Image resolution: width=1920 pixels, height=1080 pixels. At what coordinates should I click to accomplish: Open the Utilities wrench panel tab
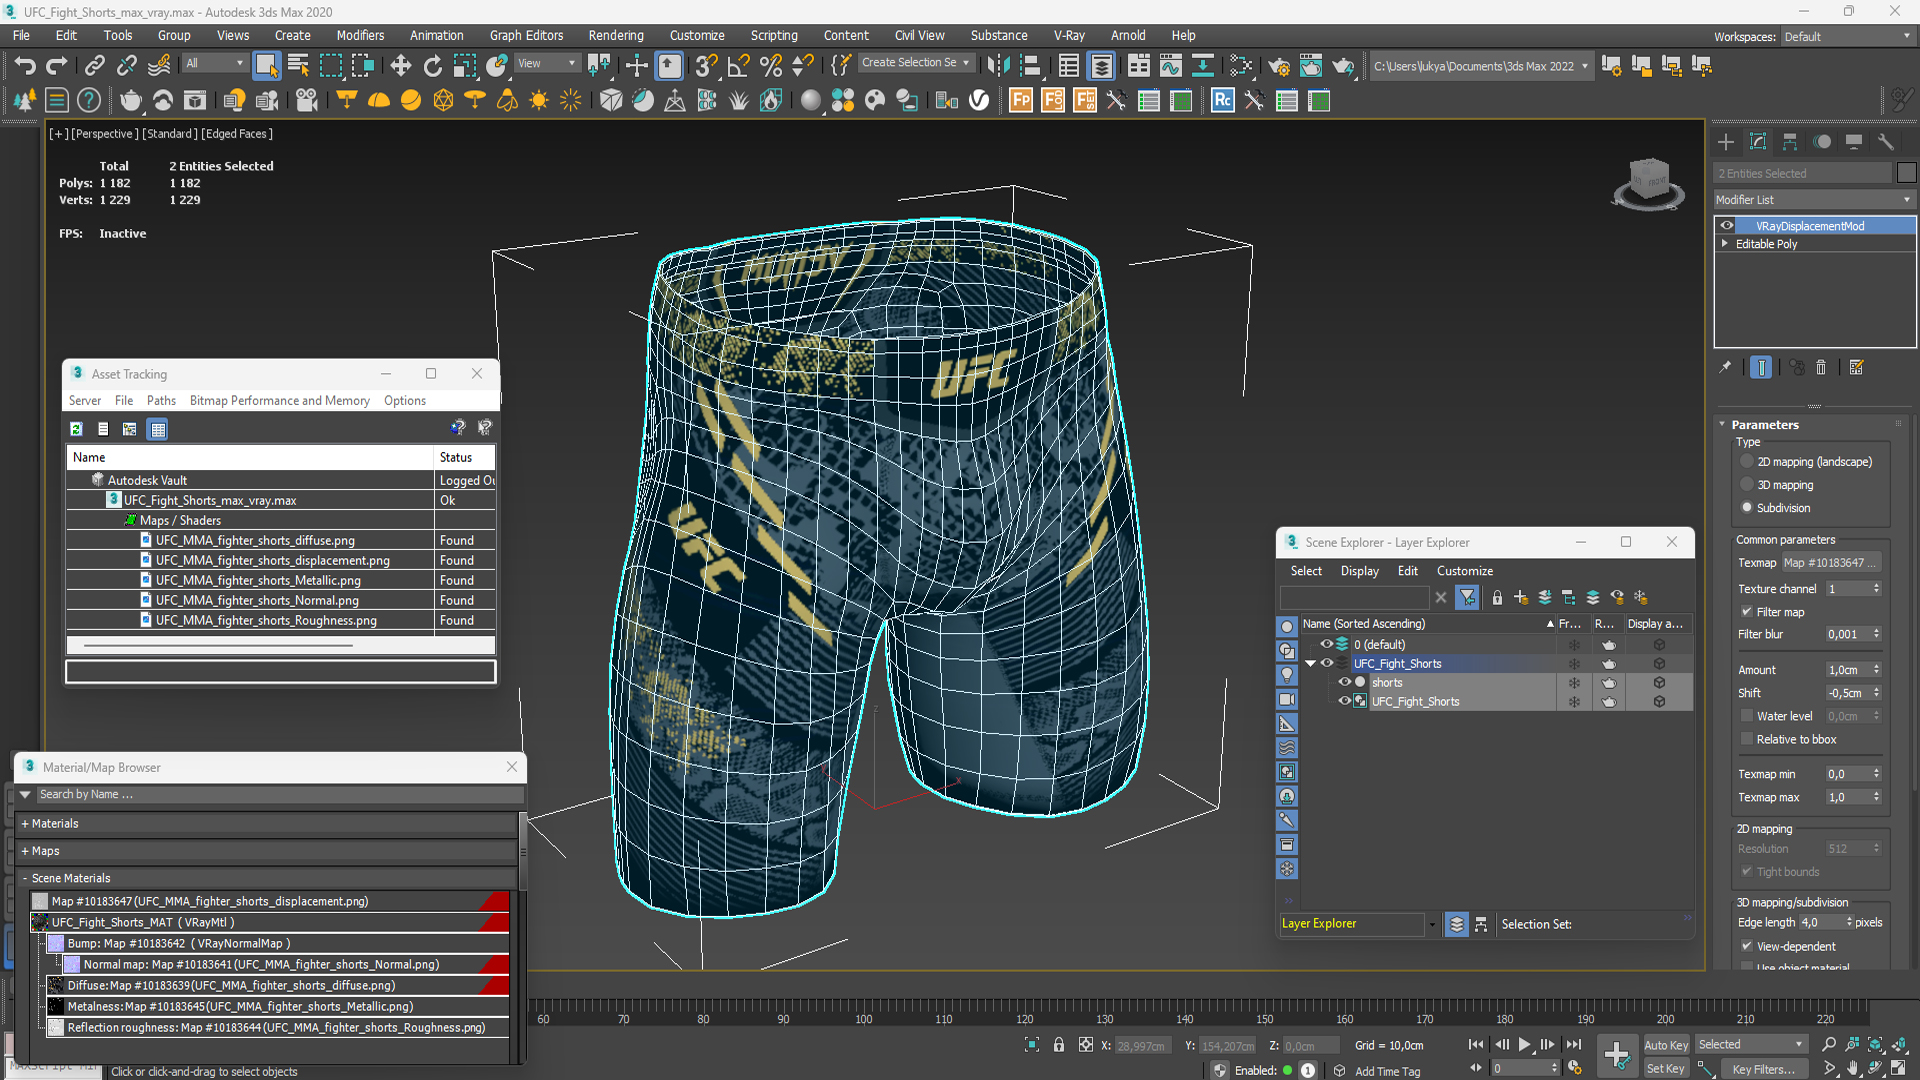1886,142
